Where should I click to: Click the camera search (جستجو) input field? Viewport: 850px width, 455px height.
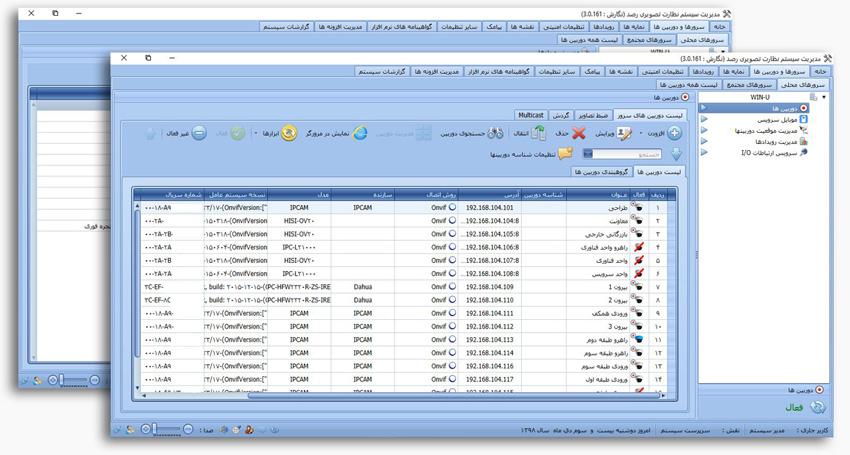[622, 155]
